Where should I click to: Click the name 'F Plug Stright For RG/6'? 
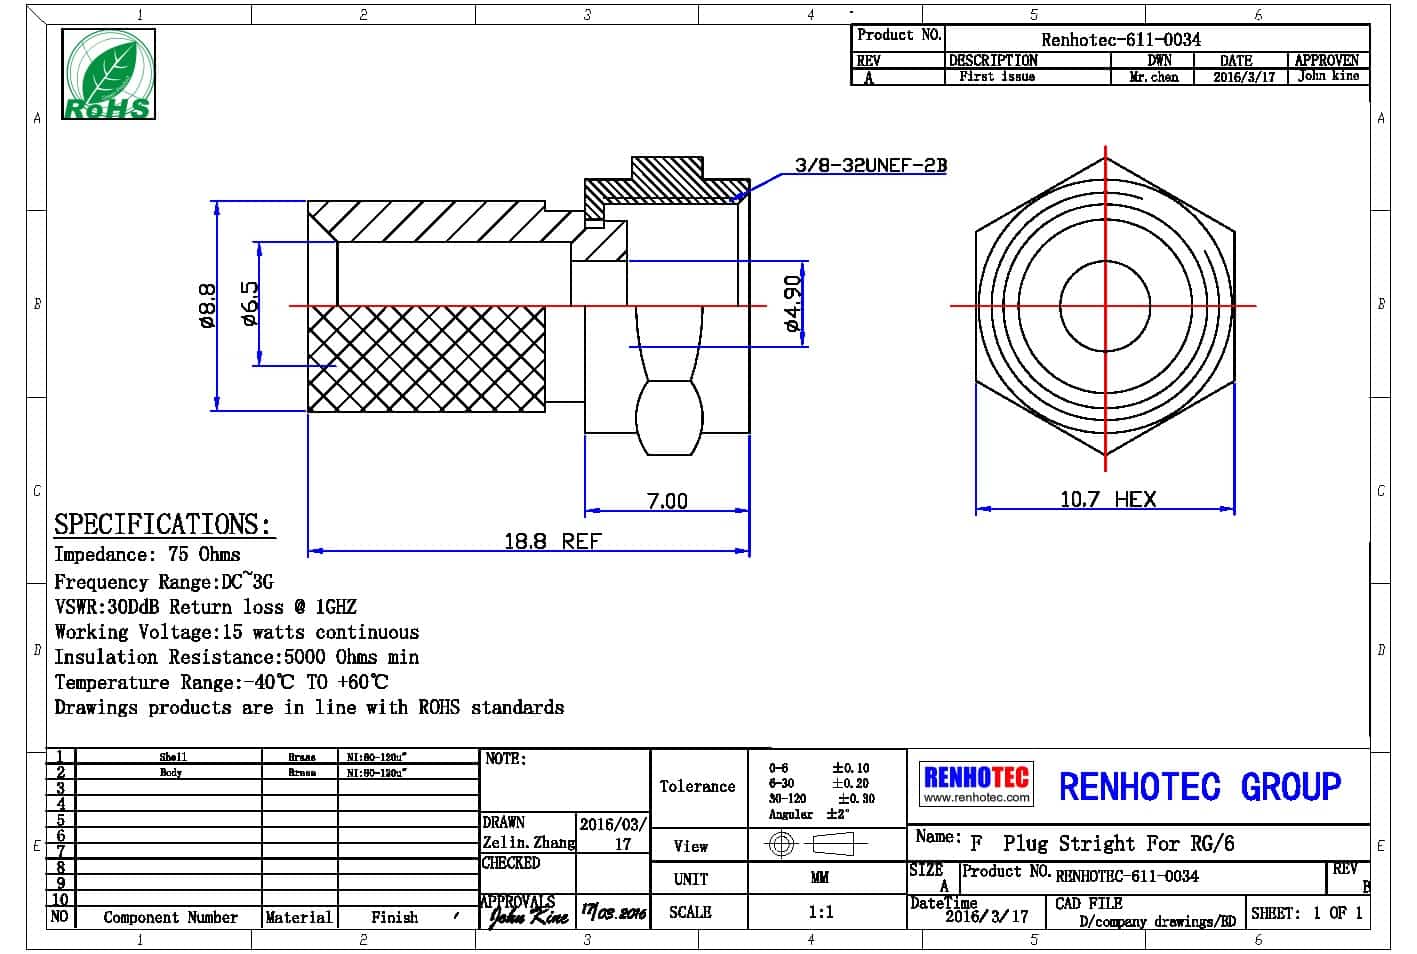coord(1103,844)
